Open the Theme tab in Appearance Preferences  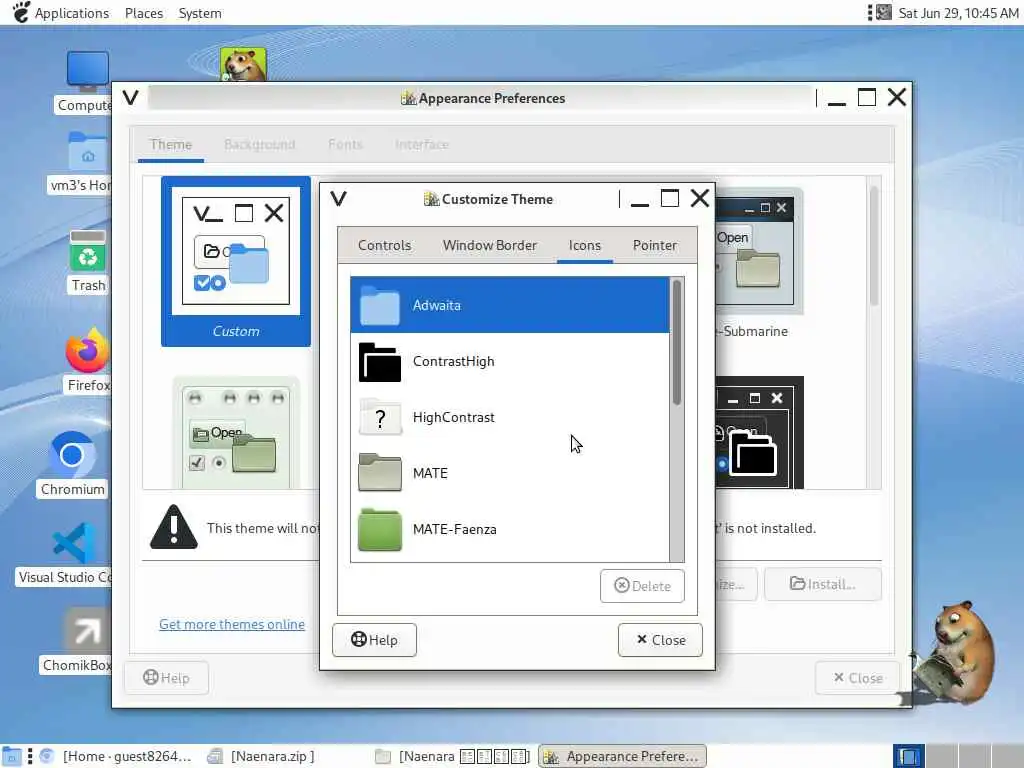tap(170, 144)
